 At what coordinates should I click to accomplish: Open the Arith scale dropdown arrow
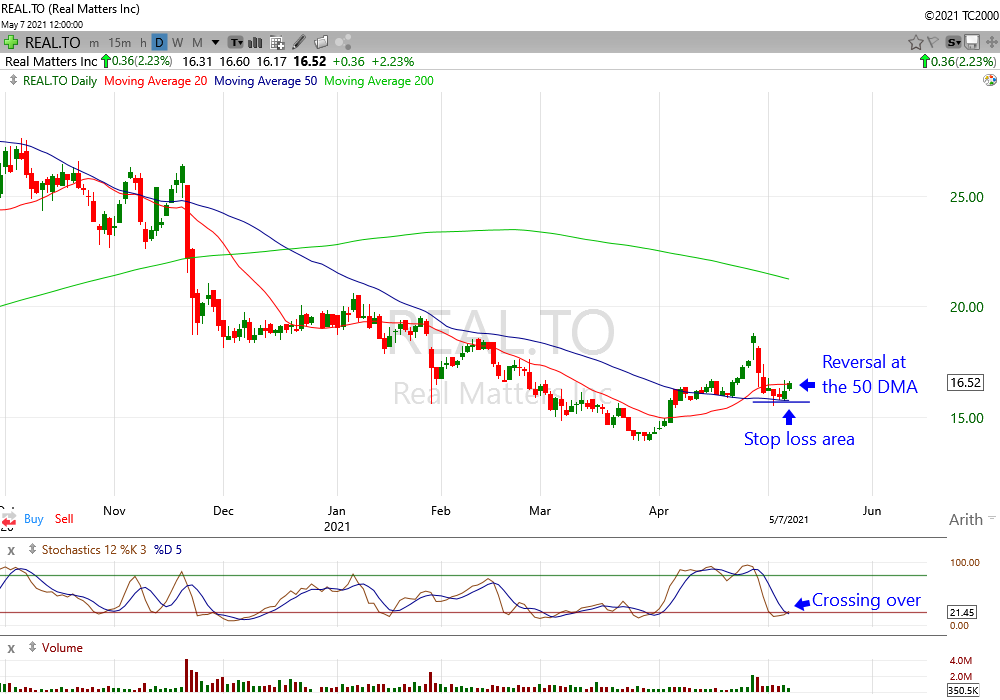click(992, 518)
